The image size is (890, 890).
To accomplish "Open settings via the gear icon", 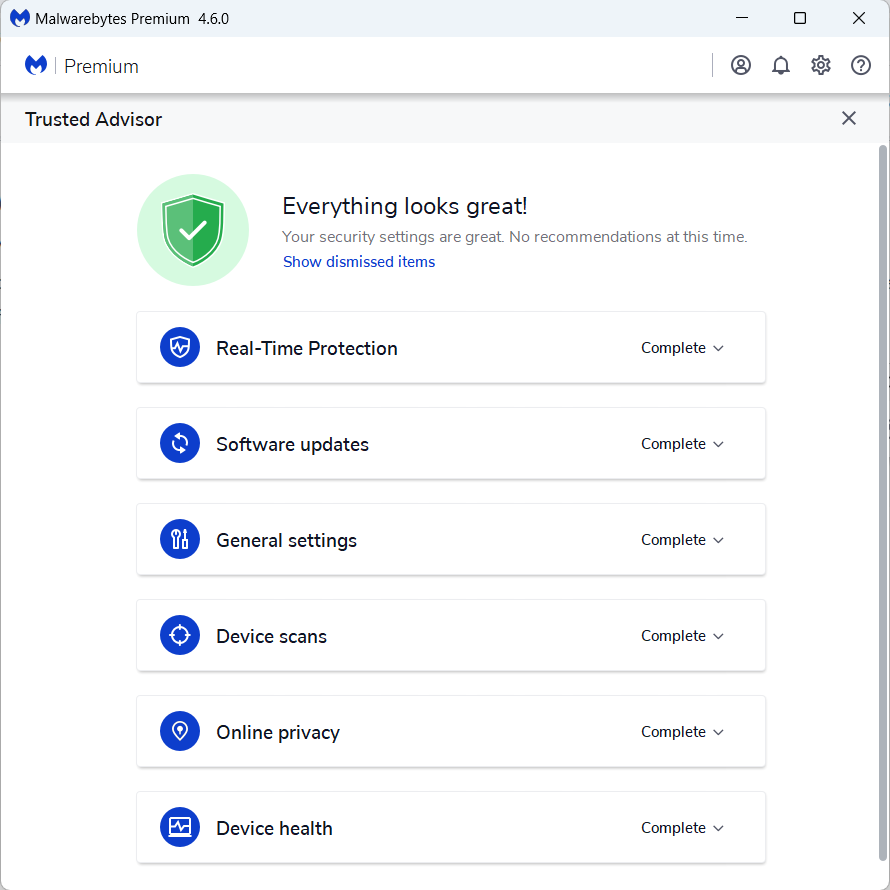I will pos(821,65).
